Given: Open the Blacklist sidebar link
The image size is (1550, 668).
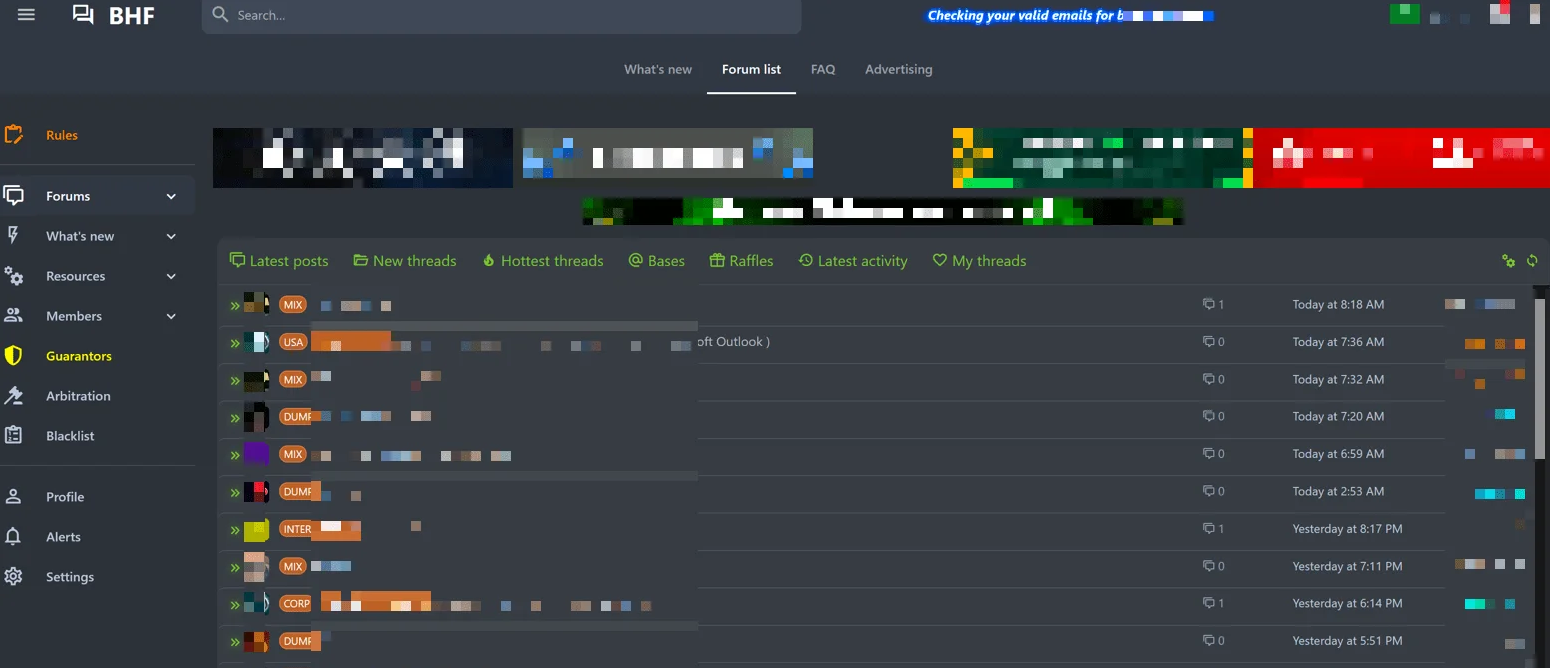Looking at the screenshot, I should [70, 436].
